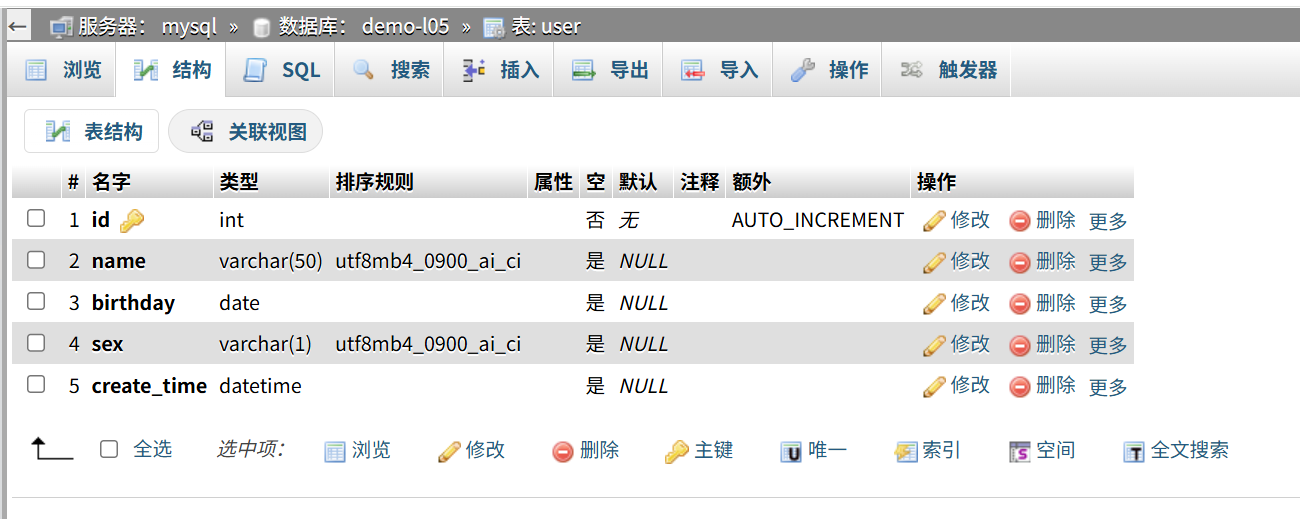Click the red 删除 icon for name column

click(1020, 263)
